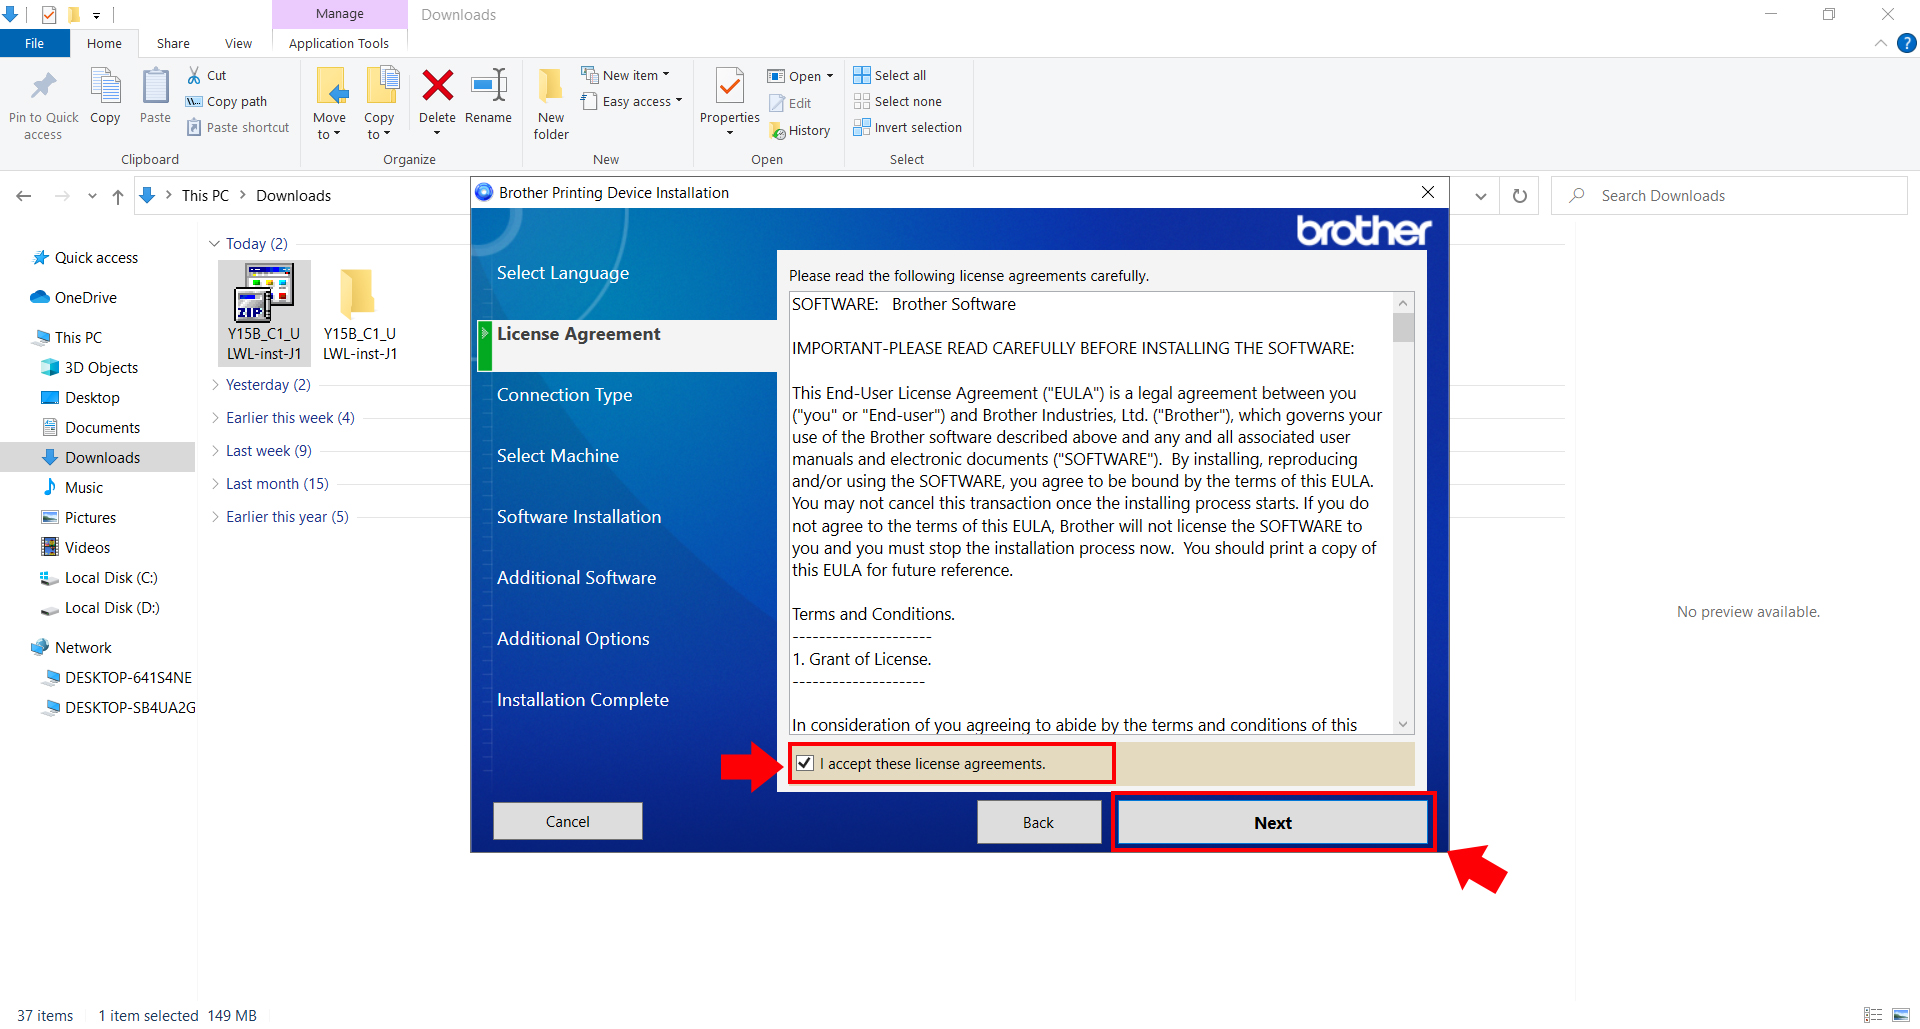This screenshot has width=1920, height=1029.
Task: Uncheck 'I accept these license agreements'
Action: pos(805,763)
